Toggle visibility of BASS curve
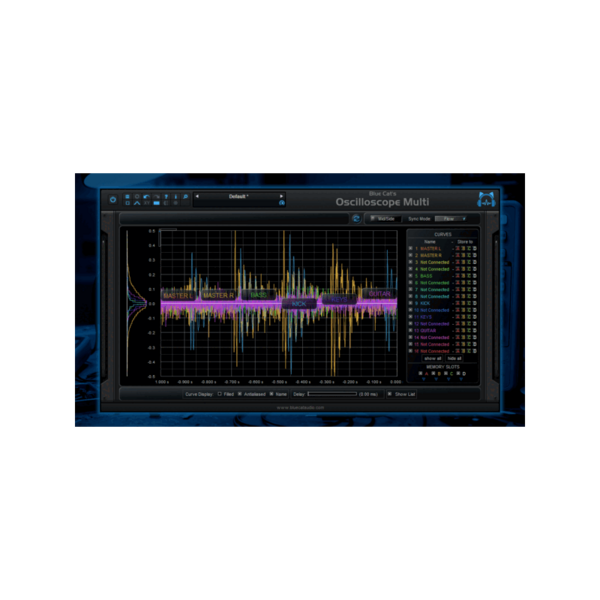The height and width of the screenshot is (600, 600). pyautogui.click(x=411, y=276)
